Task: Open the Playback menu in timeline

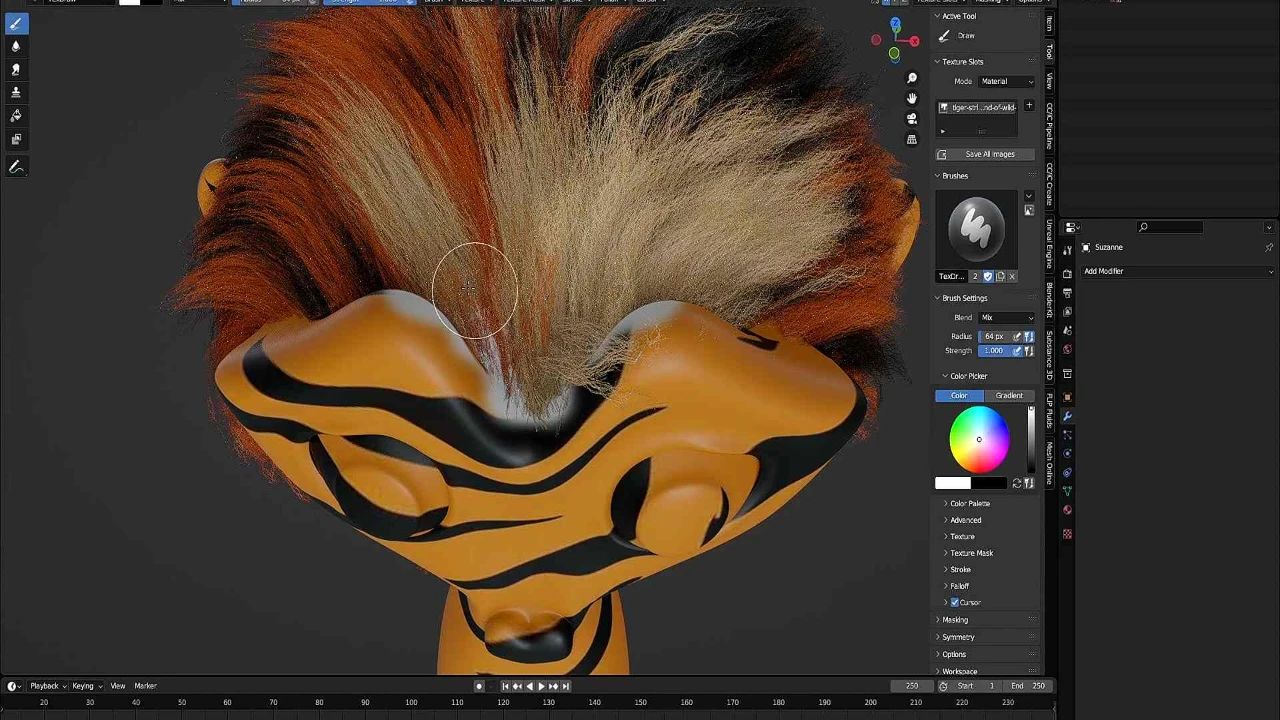Action: 44,686
